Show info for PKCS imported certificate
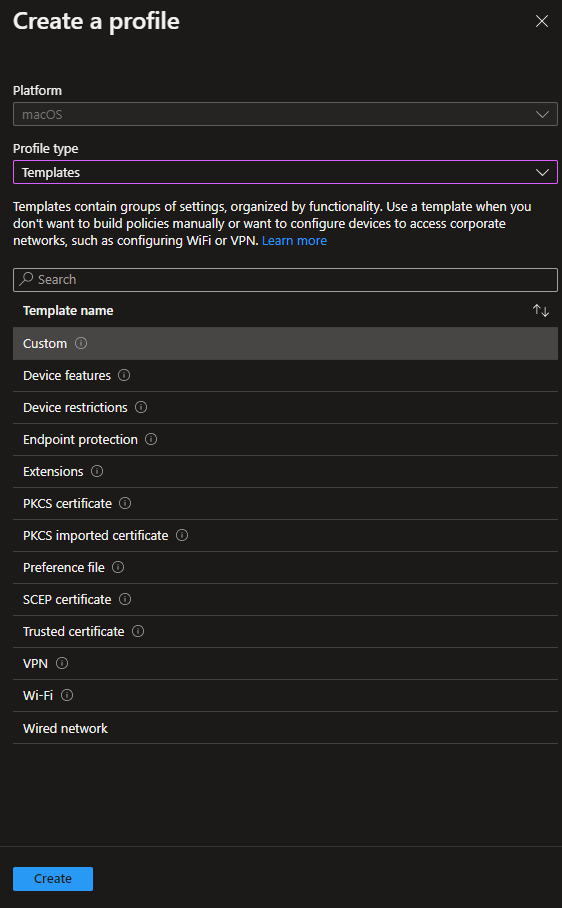 pos(182,535)
